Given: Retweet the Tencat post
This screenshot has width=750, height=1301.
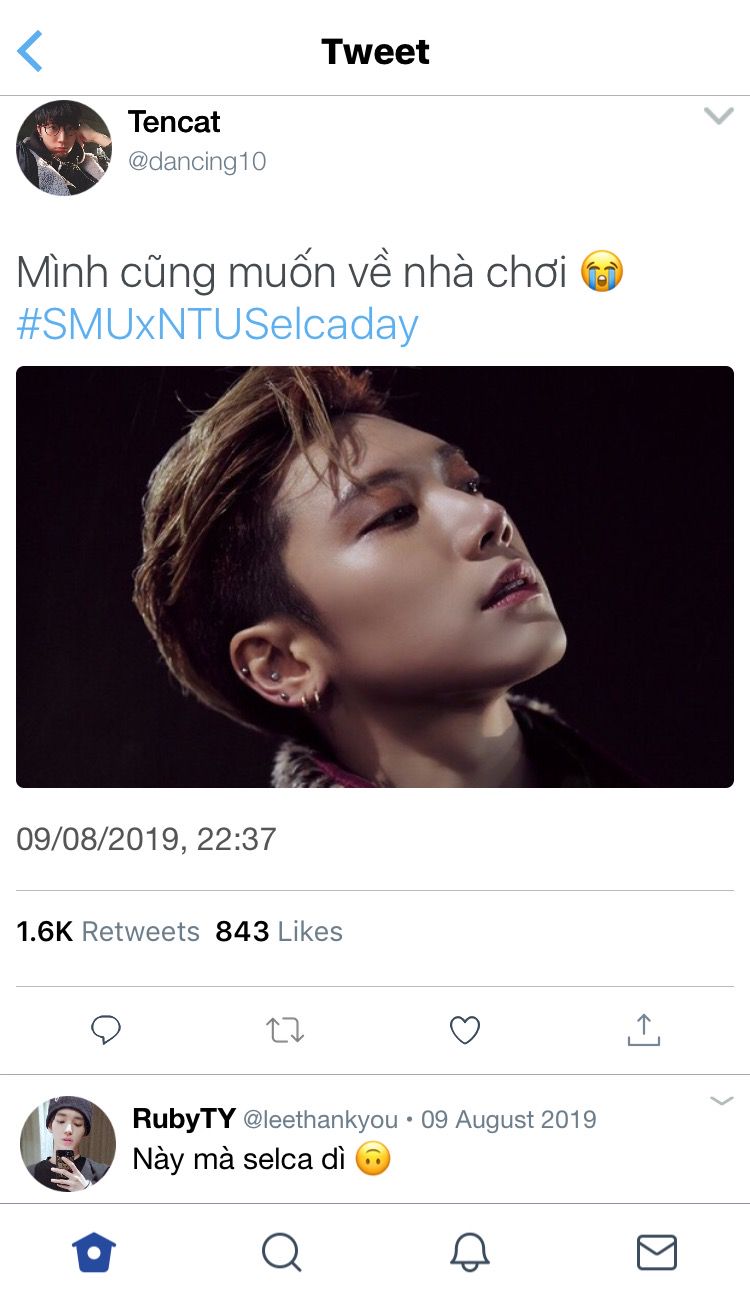Looking at the screenshot, I should [285, 1030].
